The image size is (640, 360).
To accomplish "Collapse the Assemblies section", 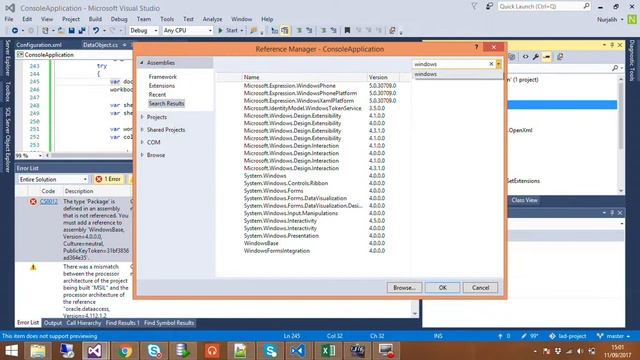I will pos(142,63).
